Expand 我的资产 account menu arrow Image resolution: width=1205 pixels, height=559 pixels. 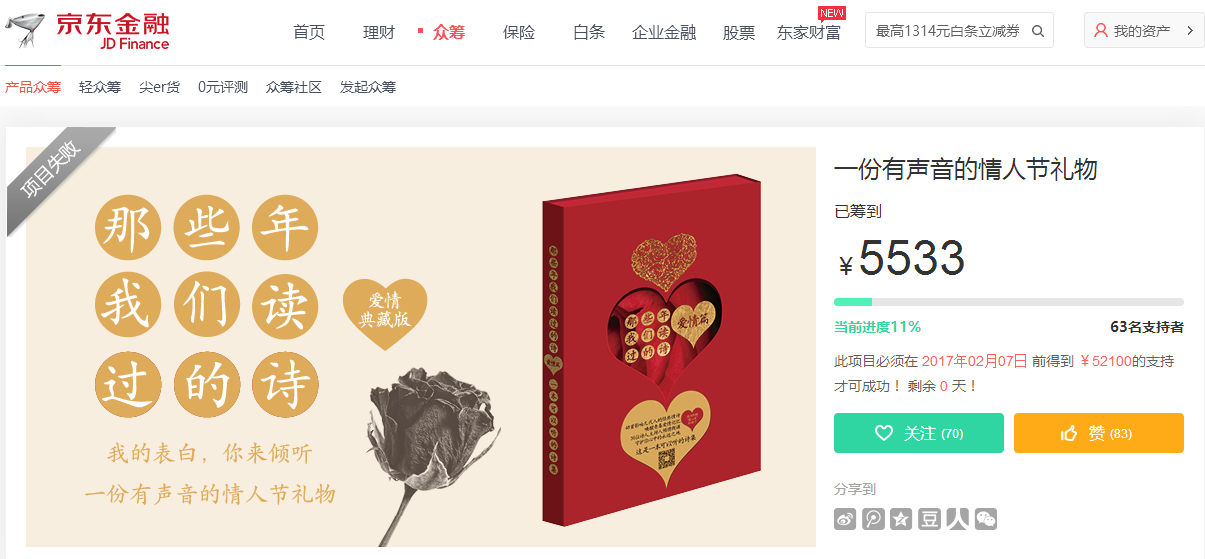click(1189, 31)
